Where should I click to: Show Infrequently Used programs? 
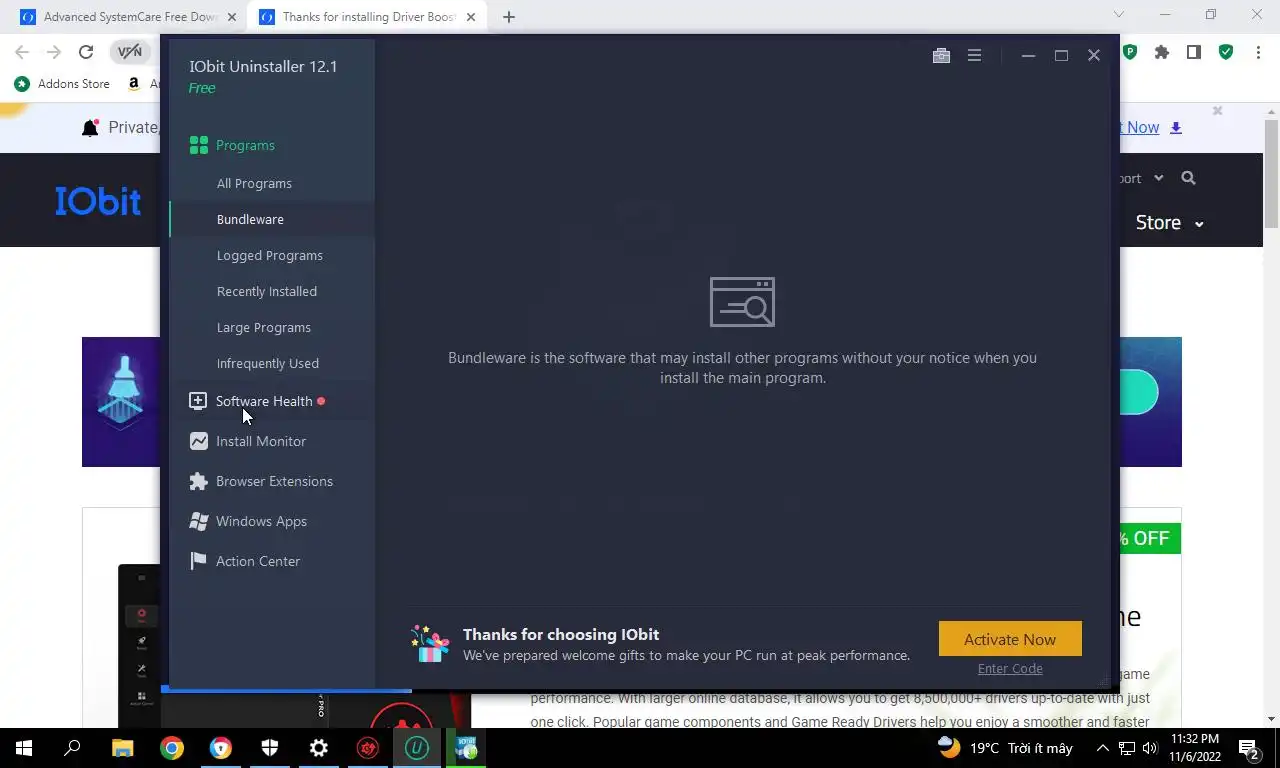pos(268,363)
